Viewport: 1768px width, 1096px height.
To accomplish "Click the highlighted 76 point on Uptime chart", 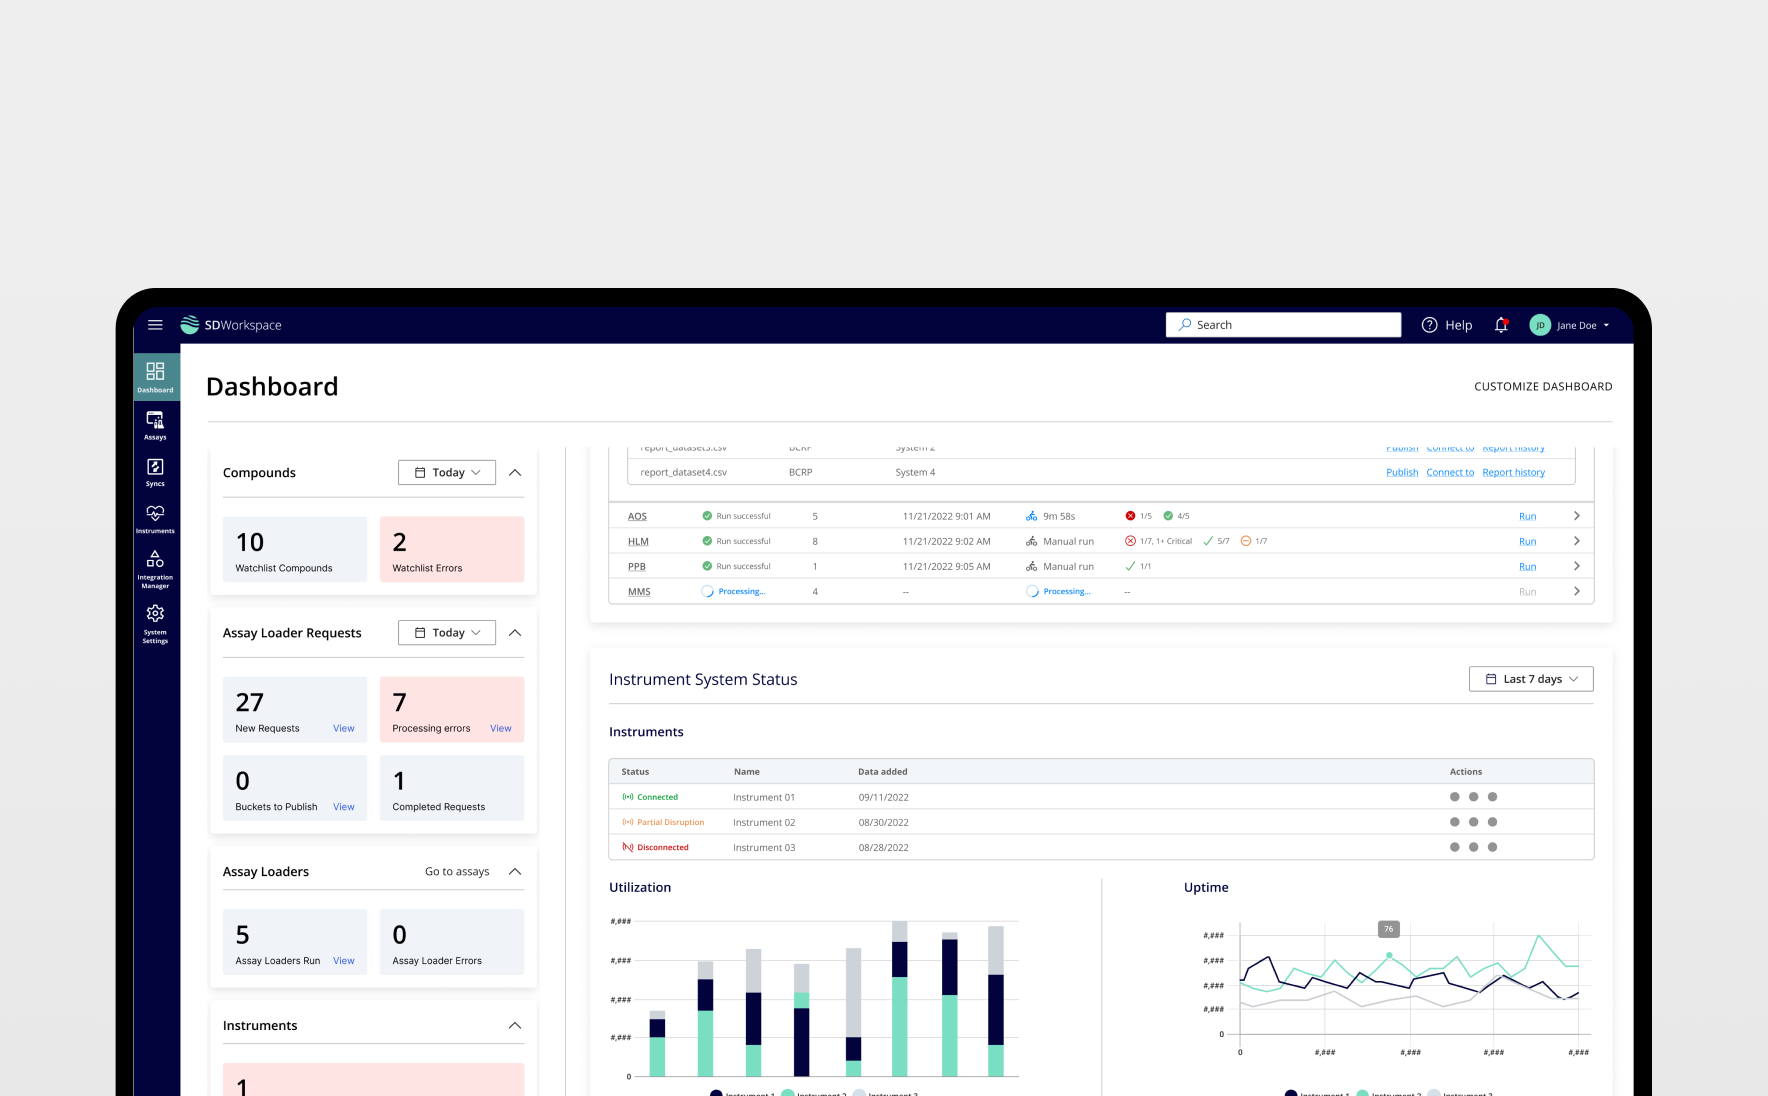I will (1389, 955).
